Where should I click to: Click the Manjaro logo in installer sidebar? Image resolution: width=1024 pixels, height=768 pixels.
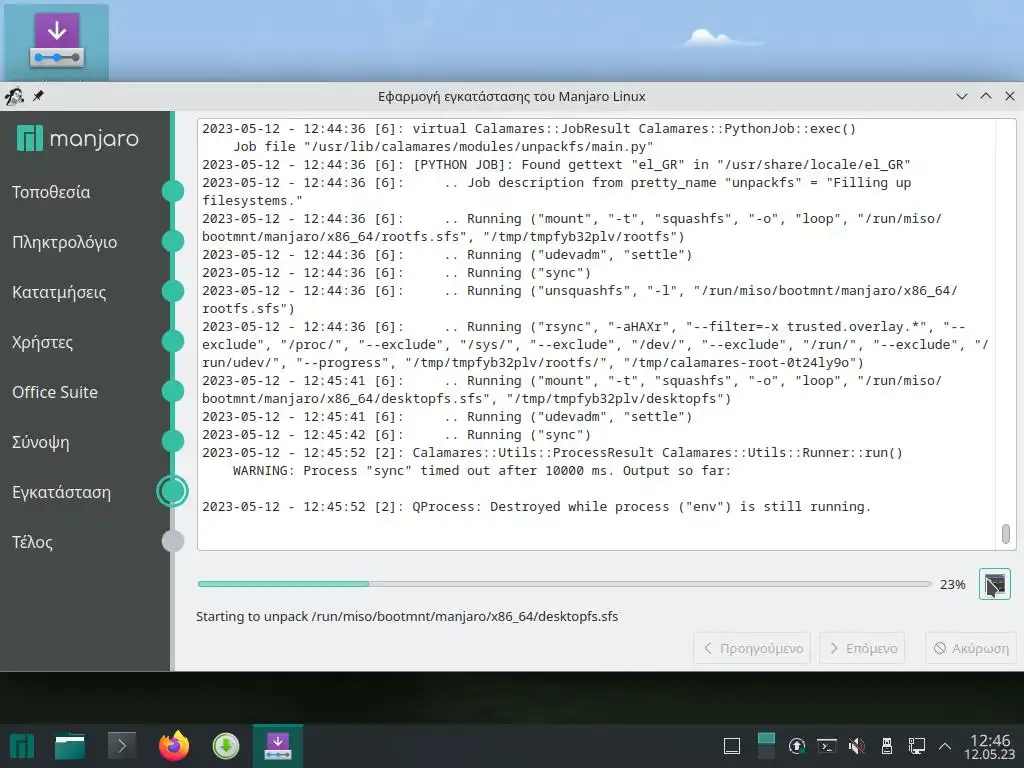tap(78, 138)
